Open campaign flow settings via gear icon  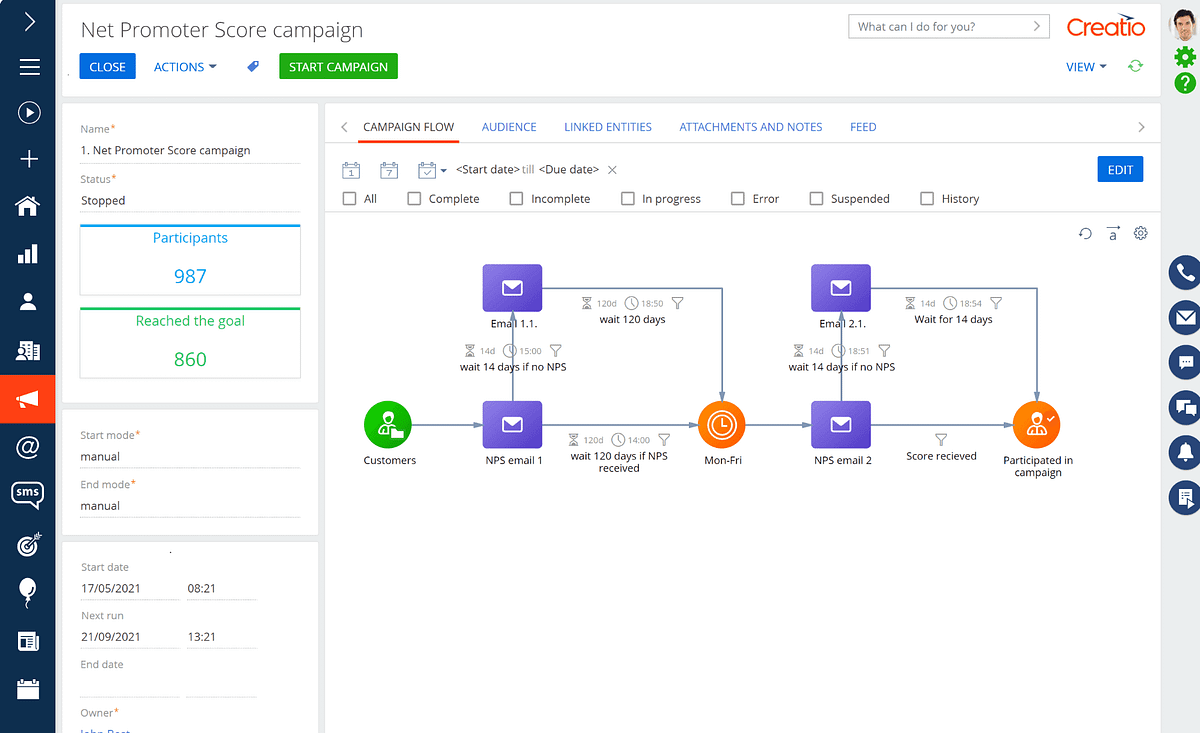pos(1140,232)
